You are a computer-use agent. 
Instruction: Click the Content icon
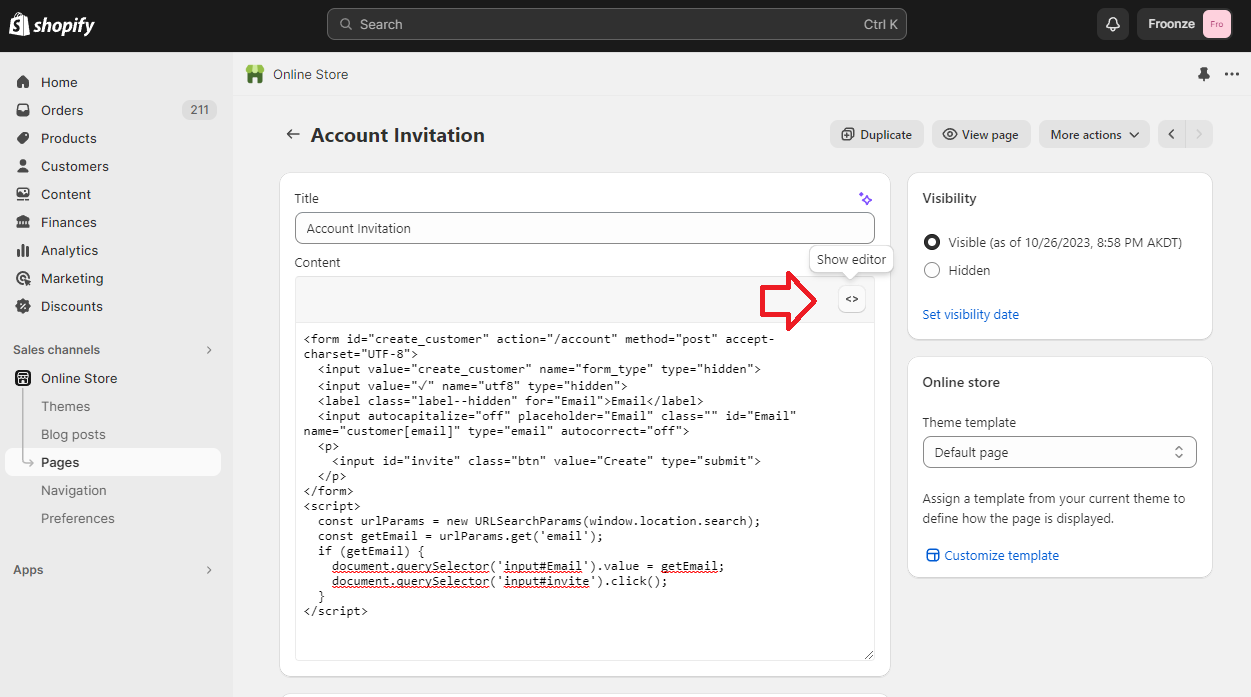pyautogui.click(x=23, y=194)
